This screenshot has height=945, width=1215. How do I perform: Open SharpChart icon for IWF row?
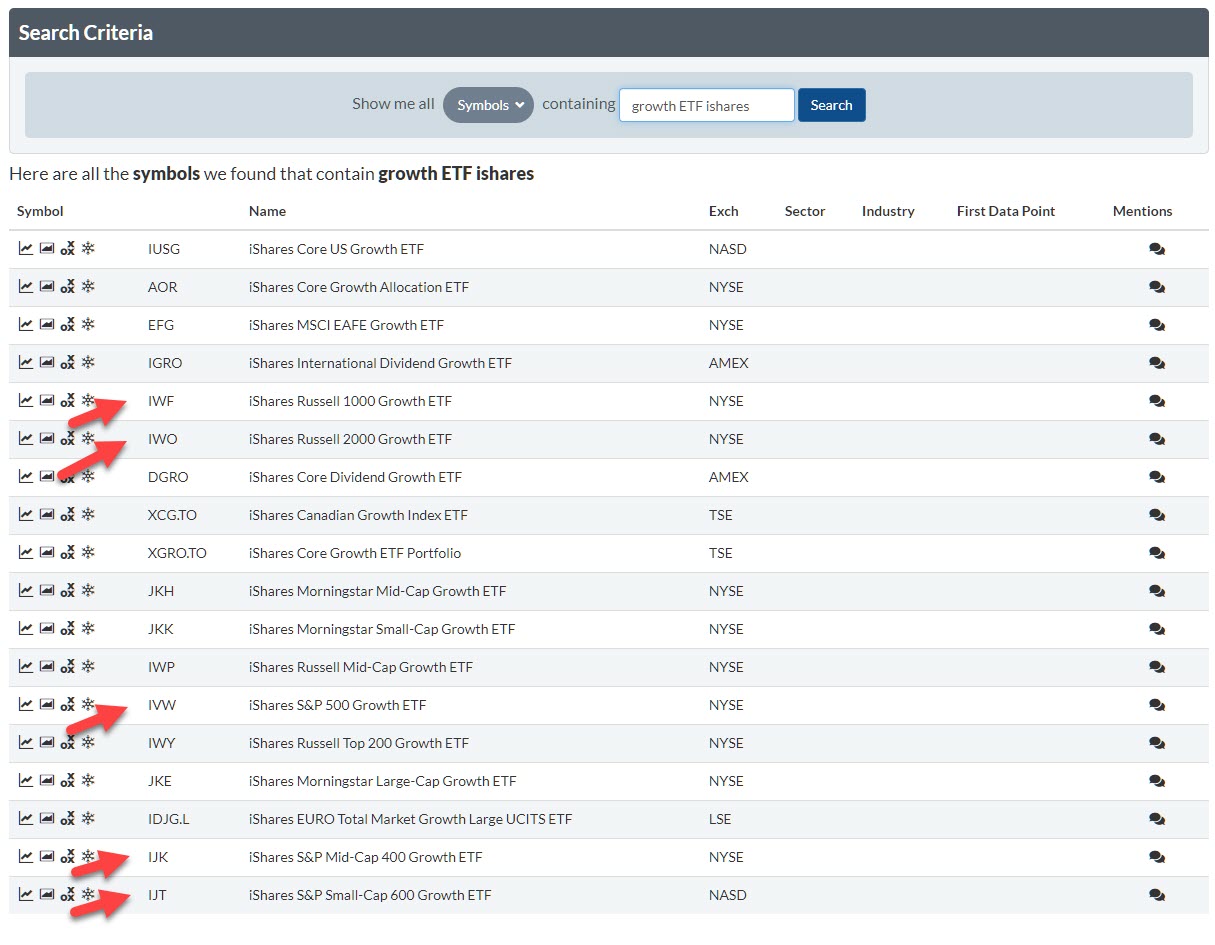[26, 401]
